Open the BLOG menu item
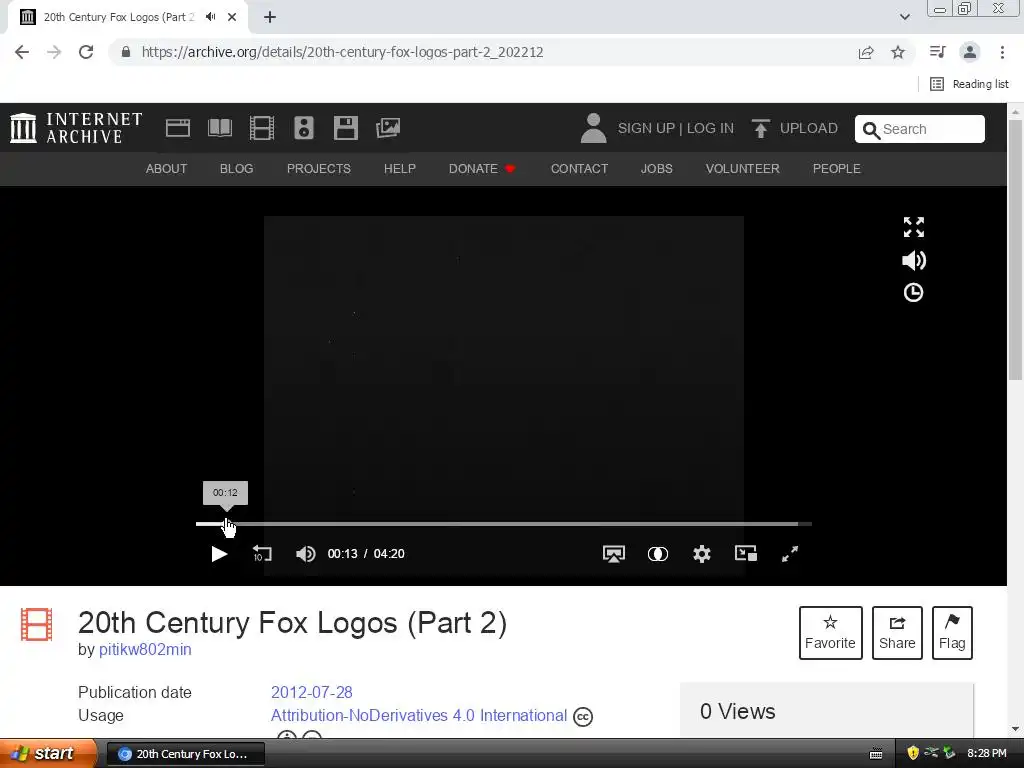Image resolution: width=1024 pixels, height=768 pixels. point(236,168)
